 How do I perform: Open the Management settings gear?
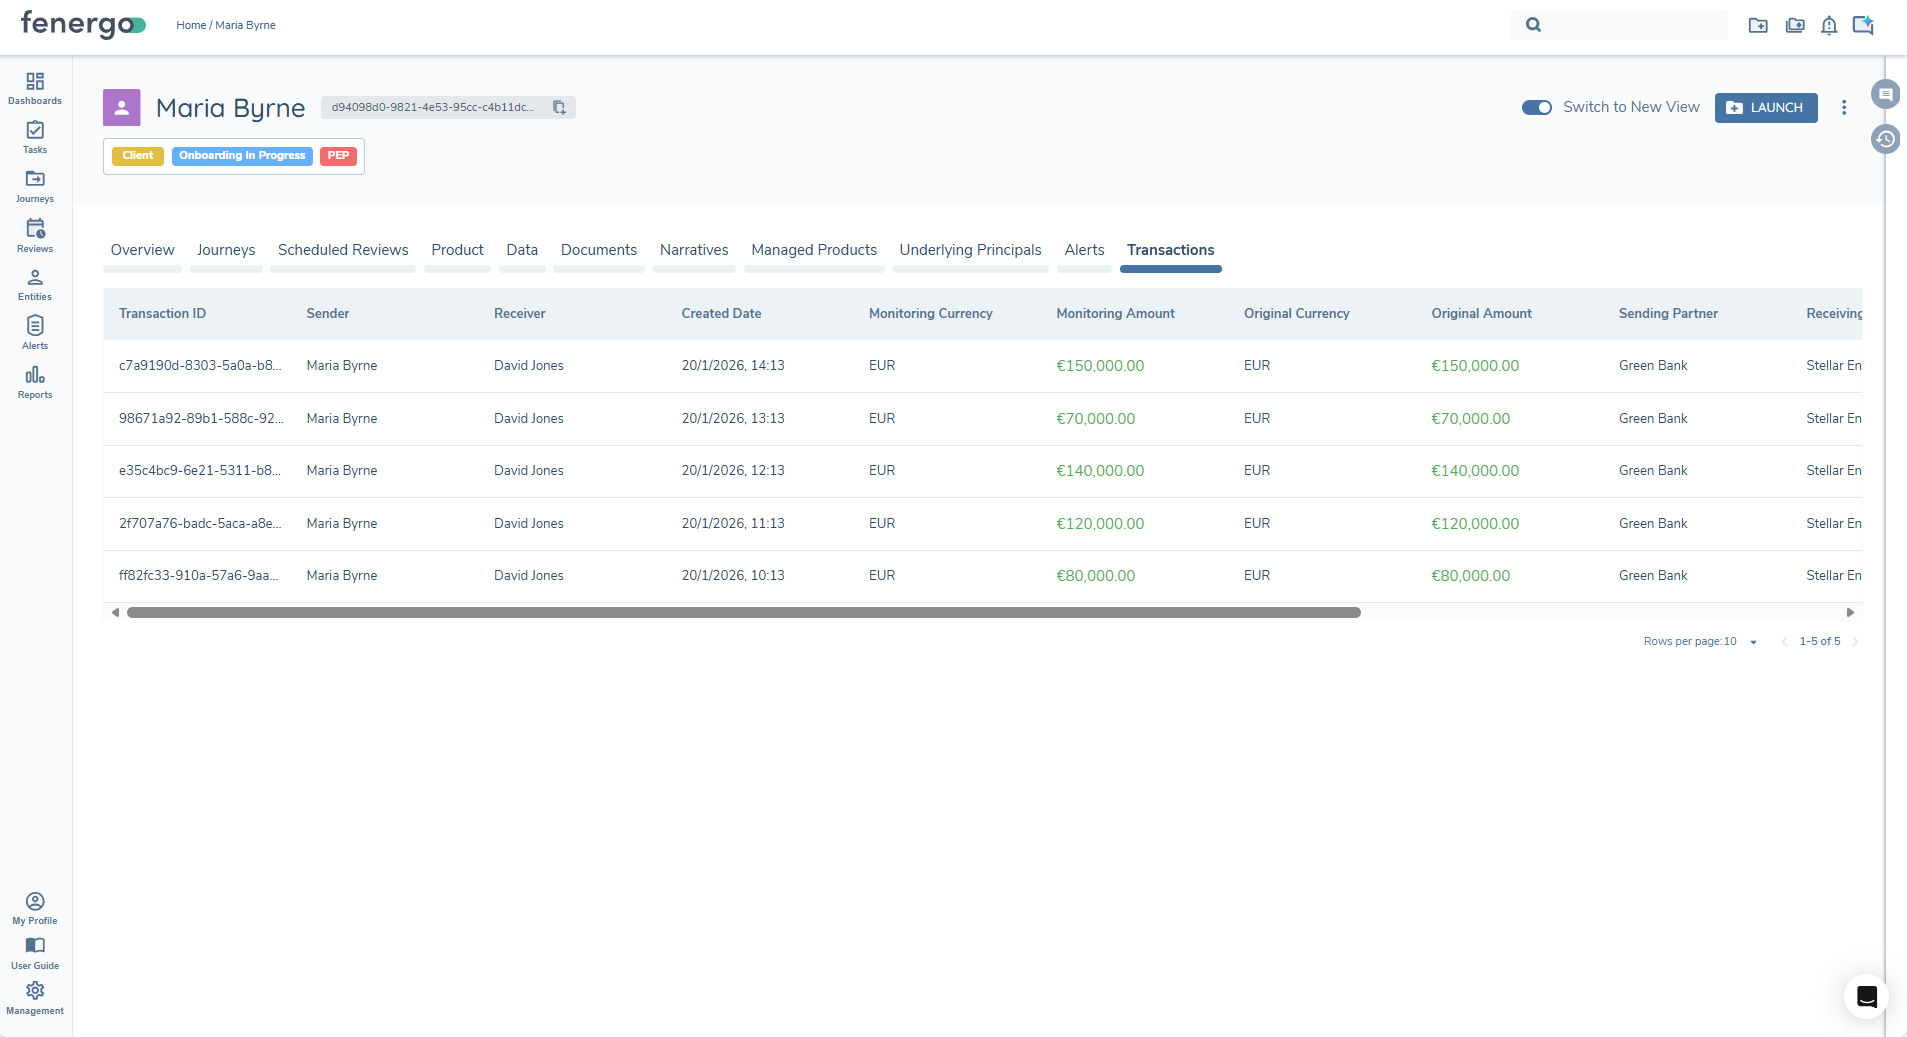[35, 997]
